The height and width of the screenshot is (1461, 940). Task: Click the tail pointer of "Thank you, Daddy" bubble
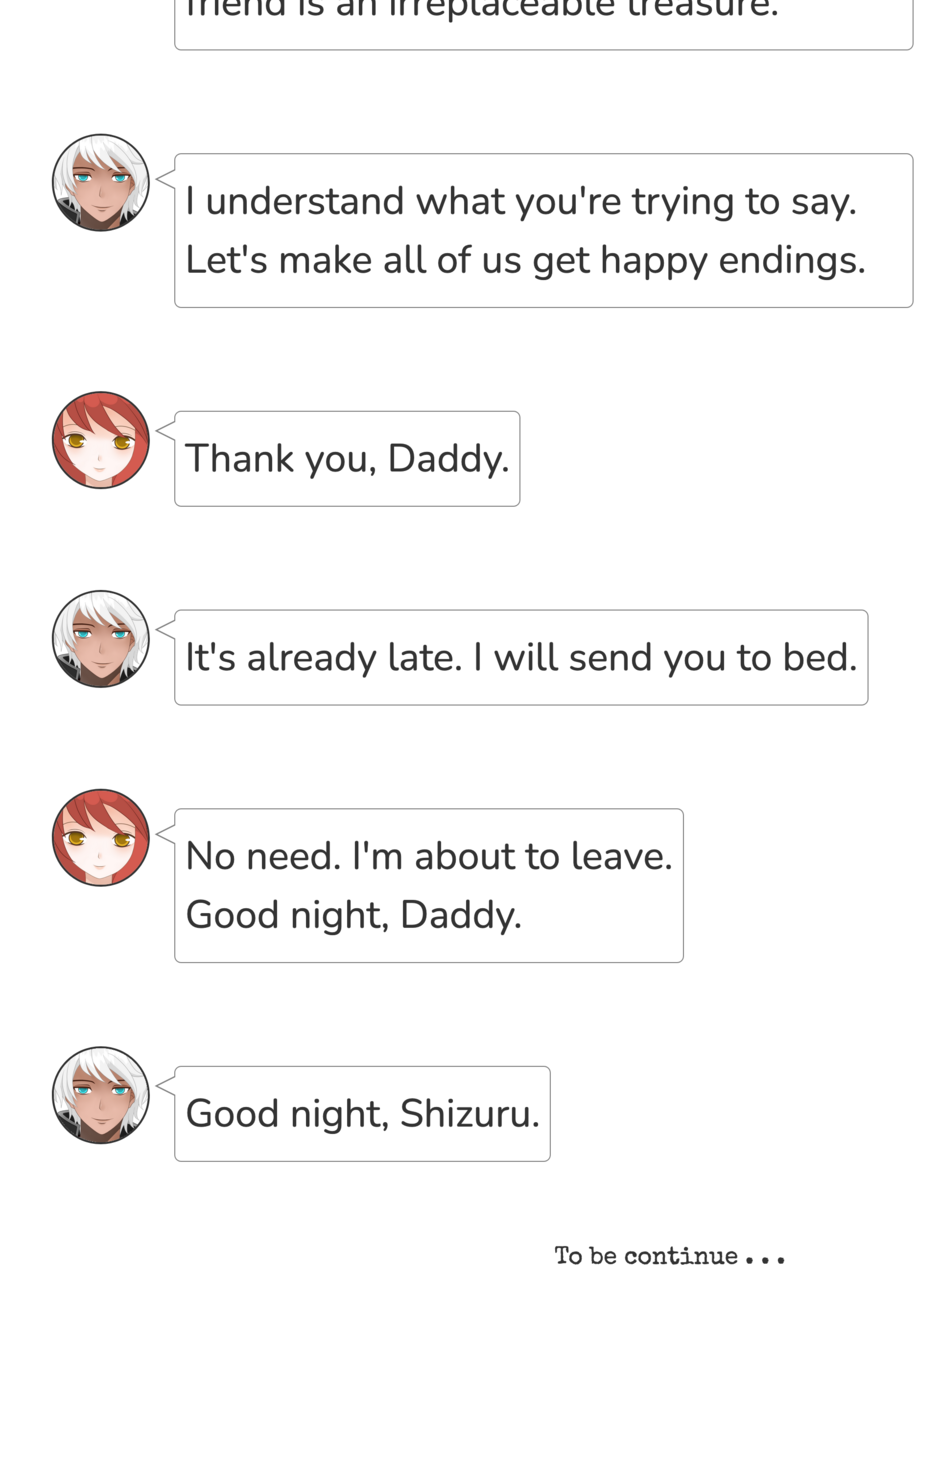(165, 431)
